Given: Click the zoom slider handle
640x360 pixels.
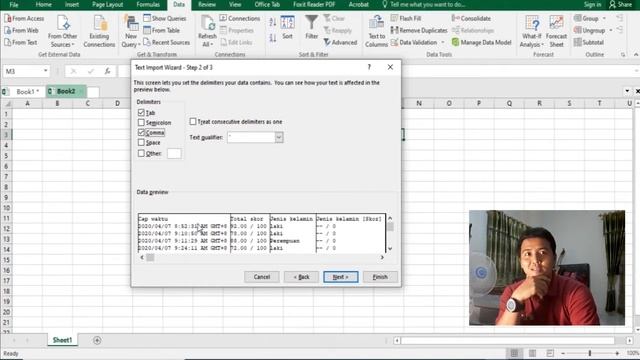Looking at the screenshot, I should coord(589,353).
